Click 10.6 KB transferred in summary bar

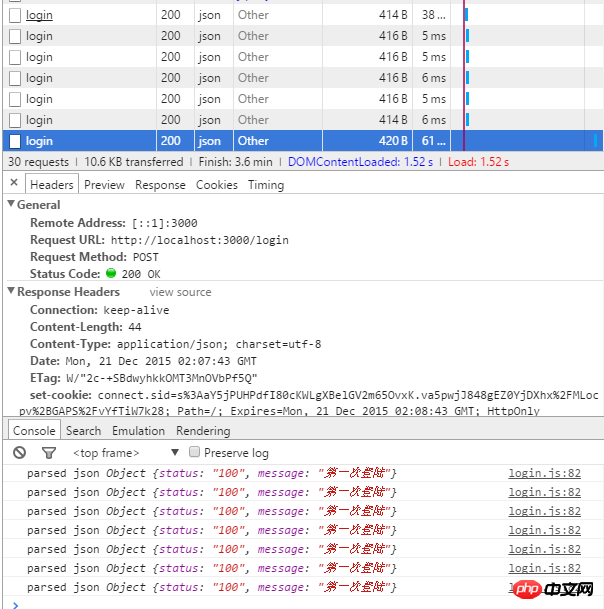click(x=134, y=162)
